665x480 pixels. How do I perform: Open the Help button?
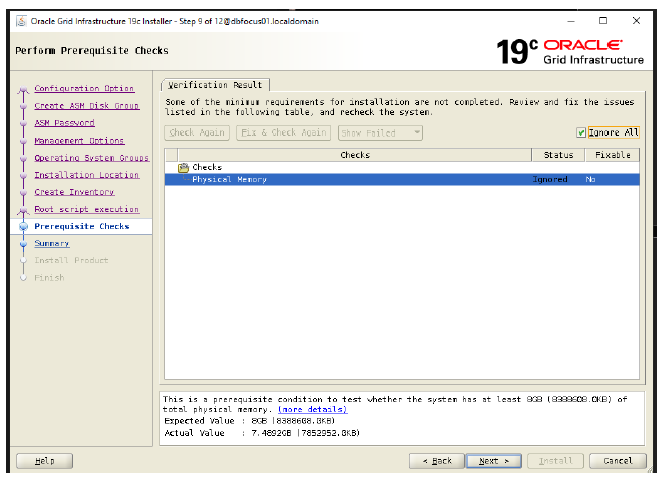tap(45, 461)
